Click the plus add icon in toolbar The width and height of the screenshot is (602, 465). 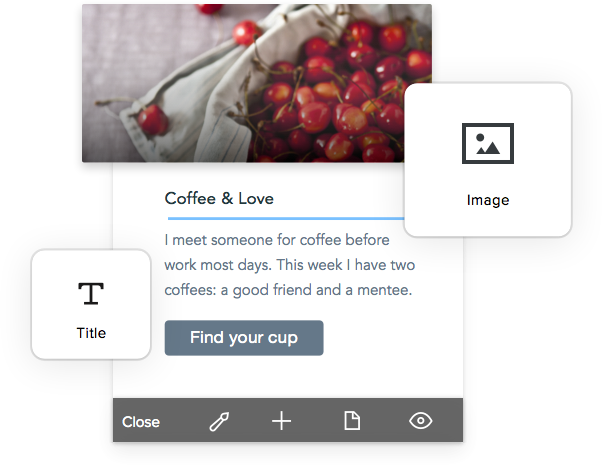point(281,421)
